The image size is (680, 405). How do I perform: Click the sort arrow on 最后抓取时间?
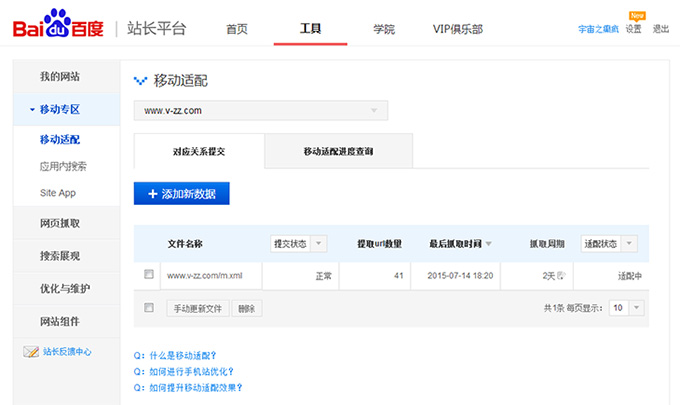click(x=491, y=244)
